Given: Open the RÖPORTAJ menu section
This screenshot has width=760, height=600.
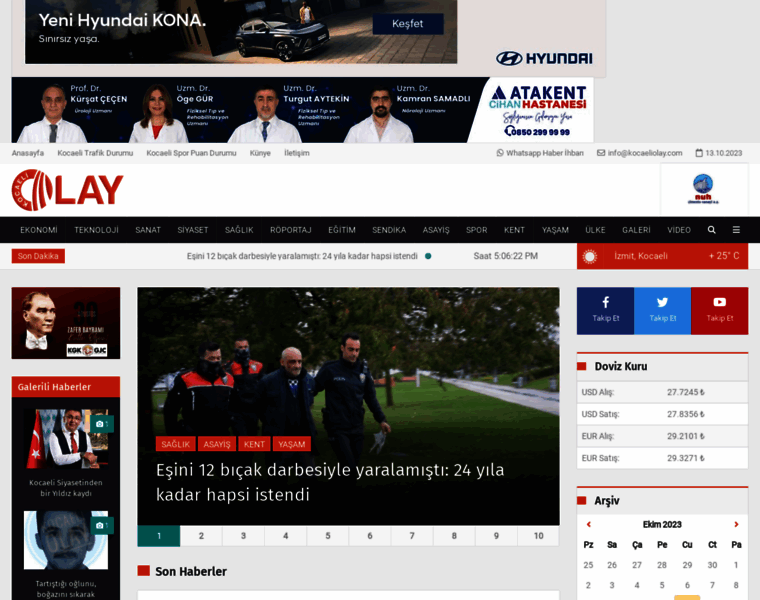Looking at the screenshot, I should (291, 230).
